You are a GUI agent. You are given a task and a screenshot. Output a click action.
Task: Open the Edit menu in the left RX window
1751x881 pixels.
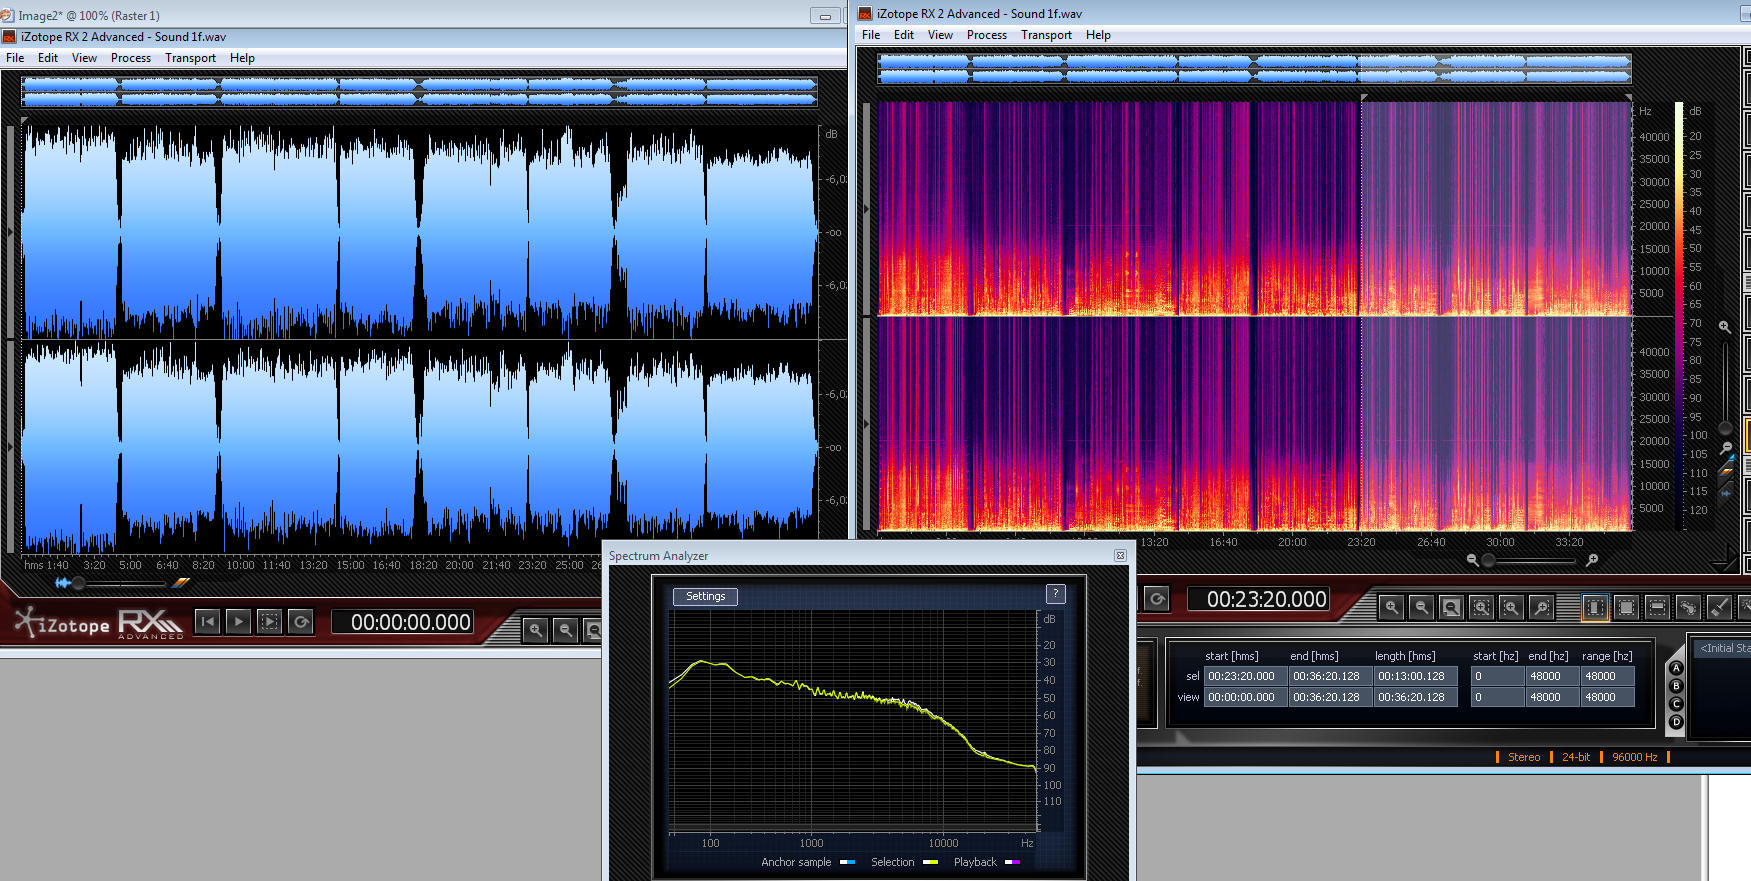pyautogui.click(x=48, y=58)
